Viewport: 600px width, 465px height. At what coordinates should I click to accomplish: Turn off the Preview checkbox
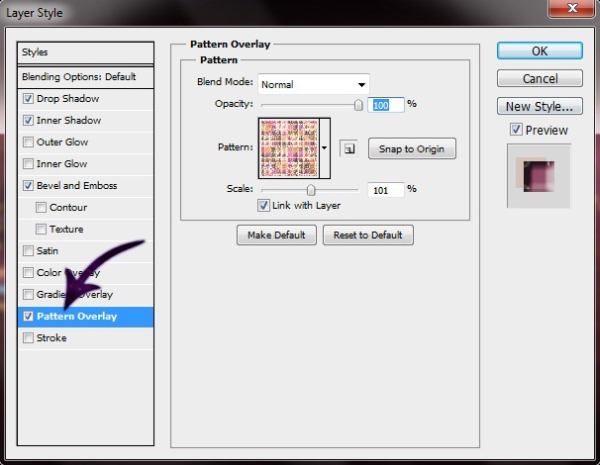tap(516, 130)
